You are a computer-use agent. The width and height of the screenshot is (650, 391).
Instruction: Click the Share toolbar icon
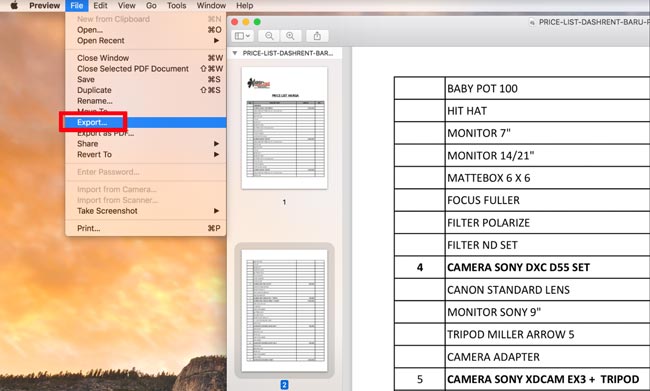[317, 36]
